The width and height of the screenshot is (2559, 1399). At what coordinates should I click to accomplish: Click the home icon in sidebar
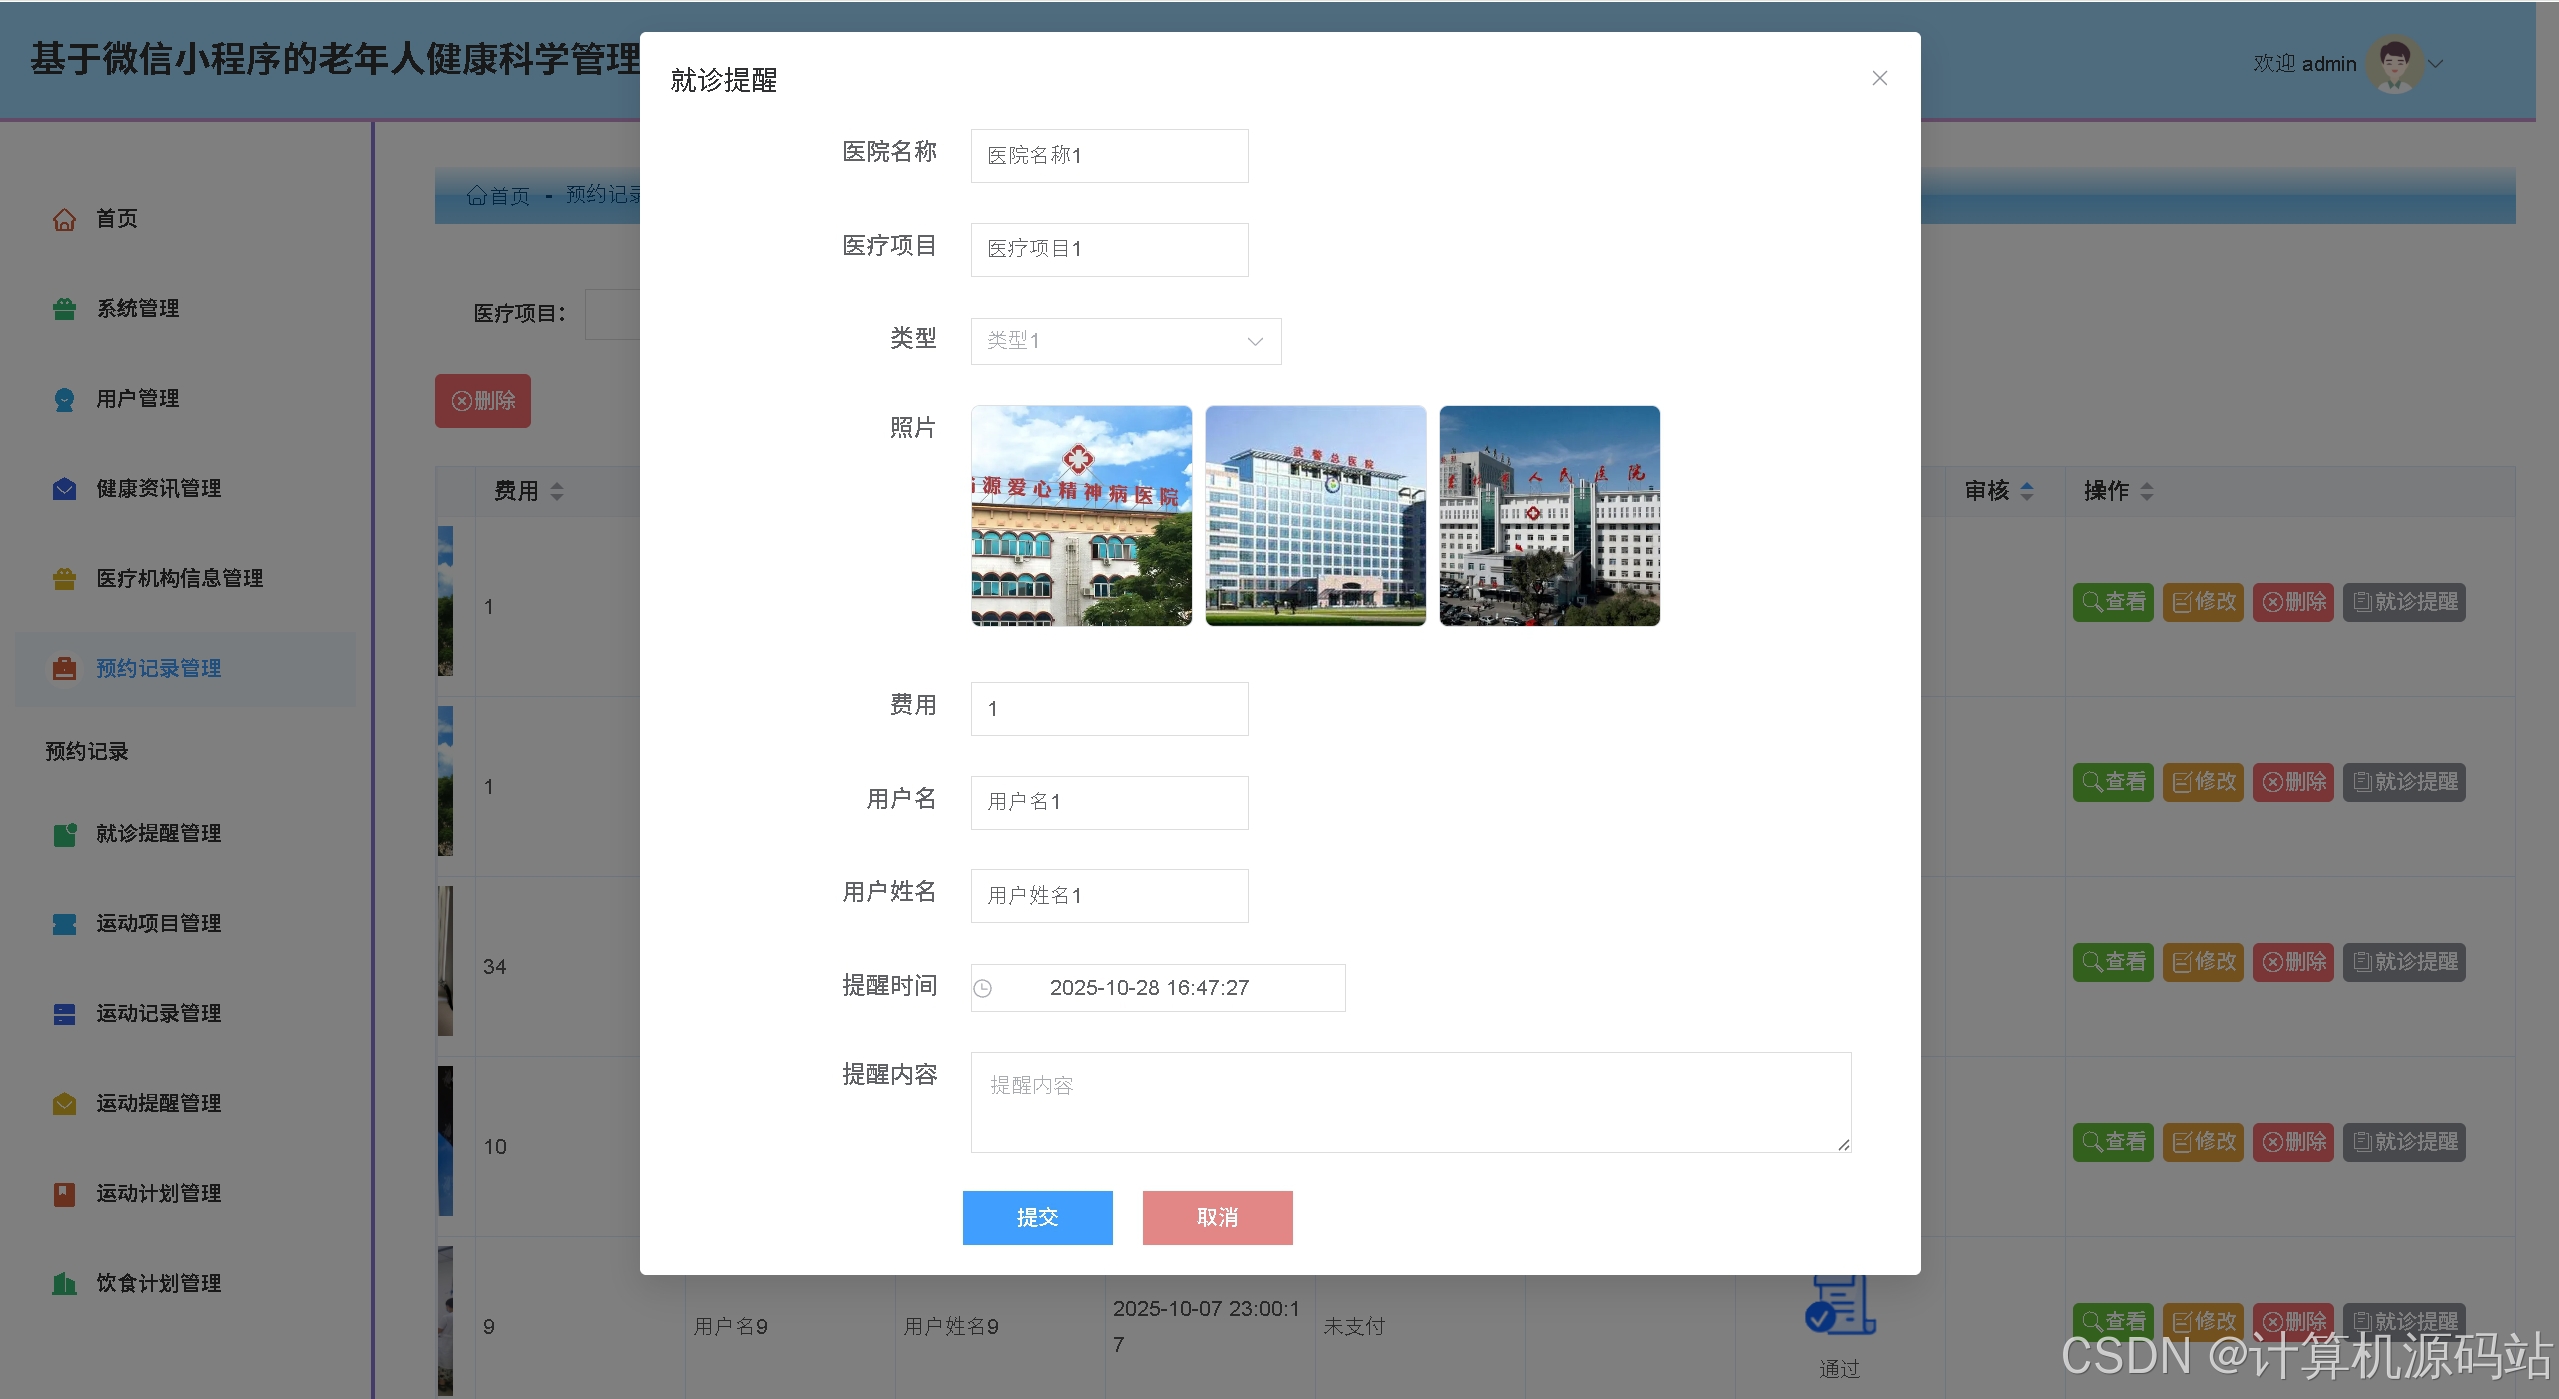point(64,219)
